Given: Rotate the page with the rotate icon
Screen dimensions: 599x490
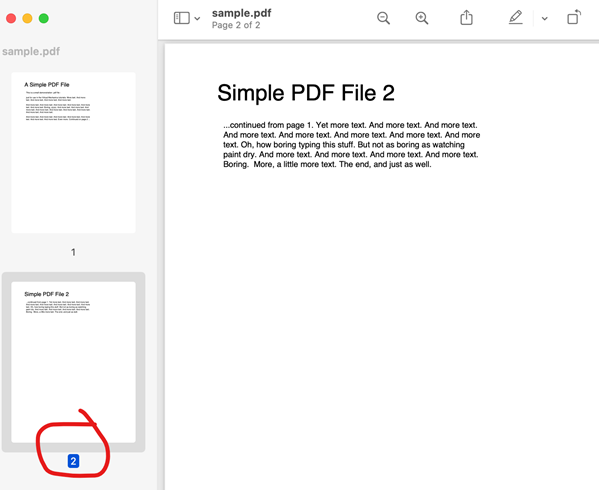Looking at the screenshot, I should click(x=574, y=17).
